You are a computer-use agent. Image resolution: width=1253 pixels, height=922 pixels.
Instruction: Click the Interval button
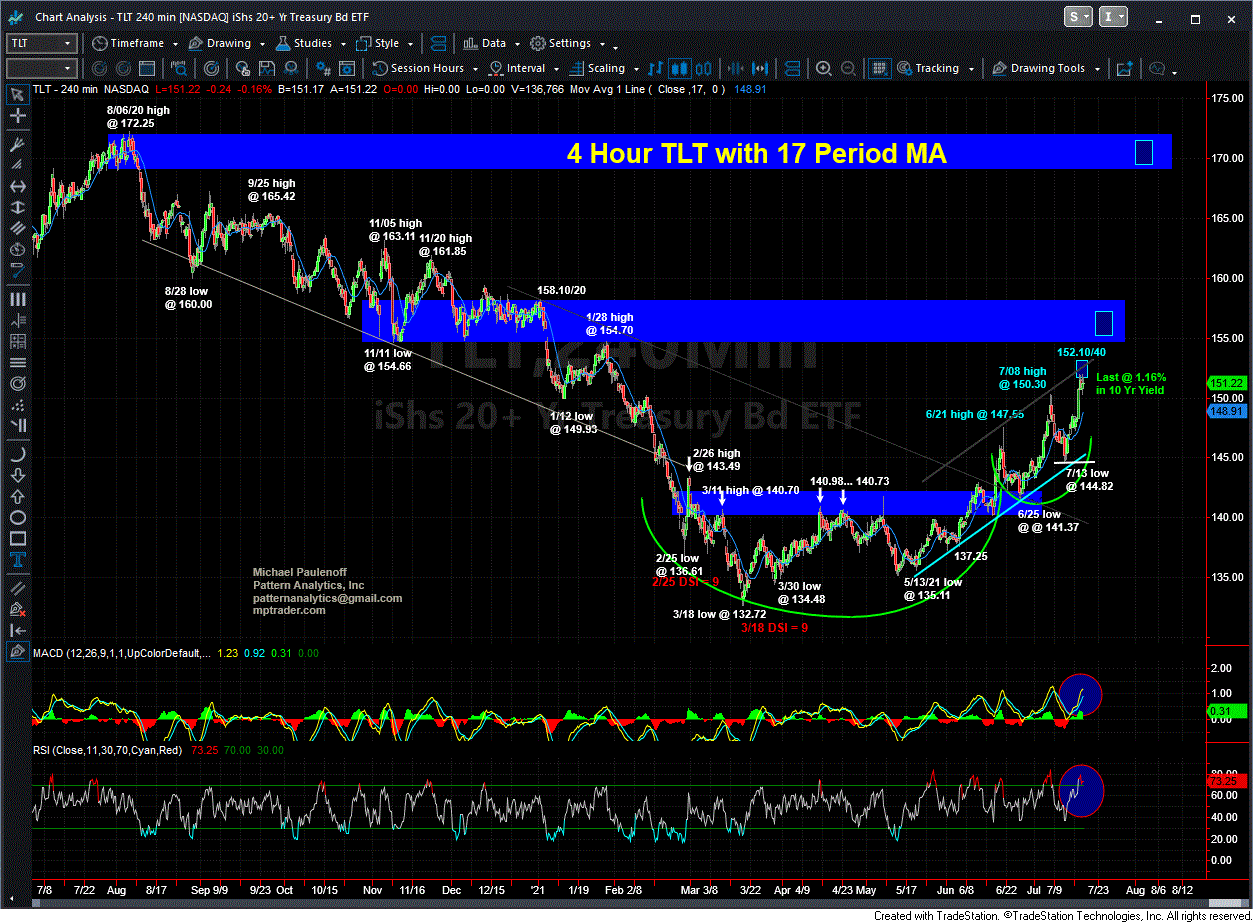(517, 68)
